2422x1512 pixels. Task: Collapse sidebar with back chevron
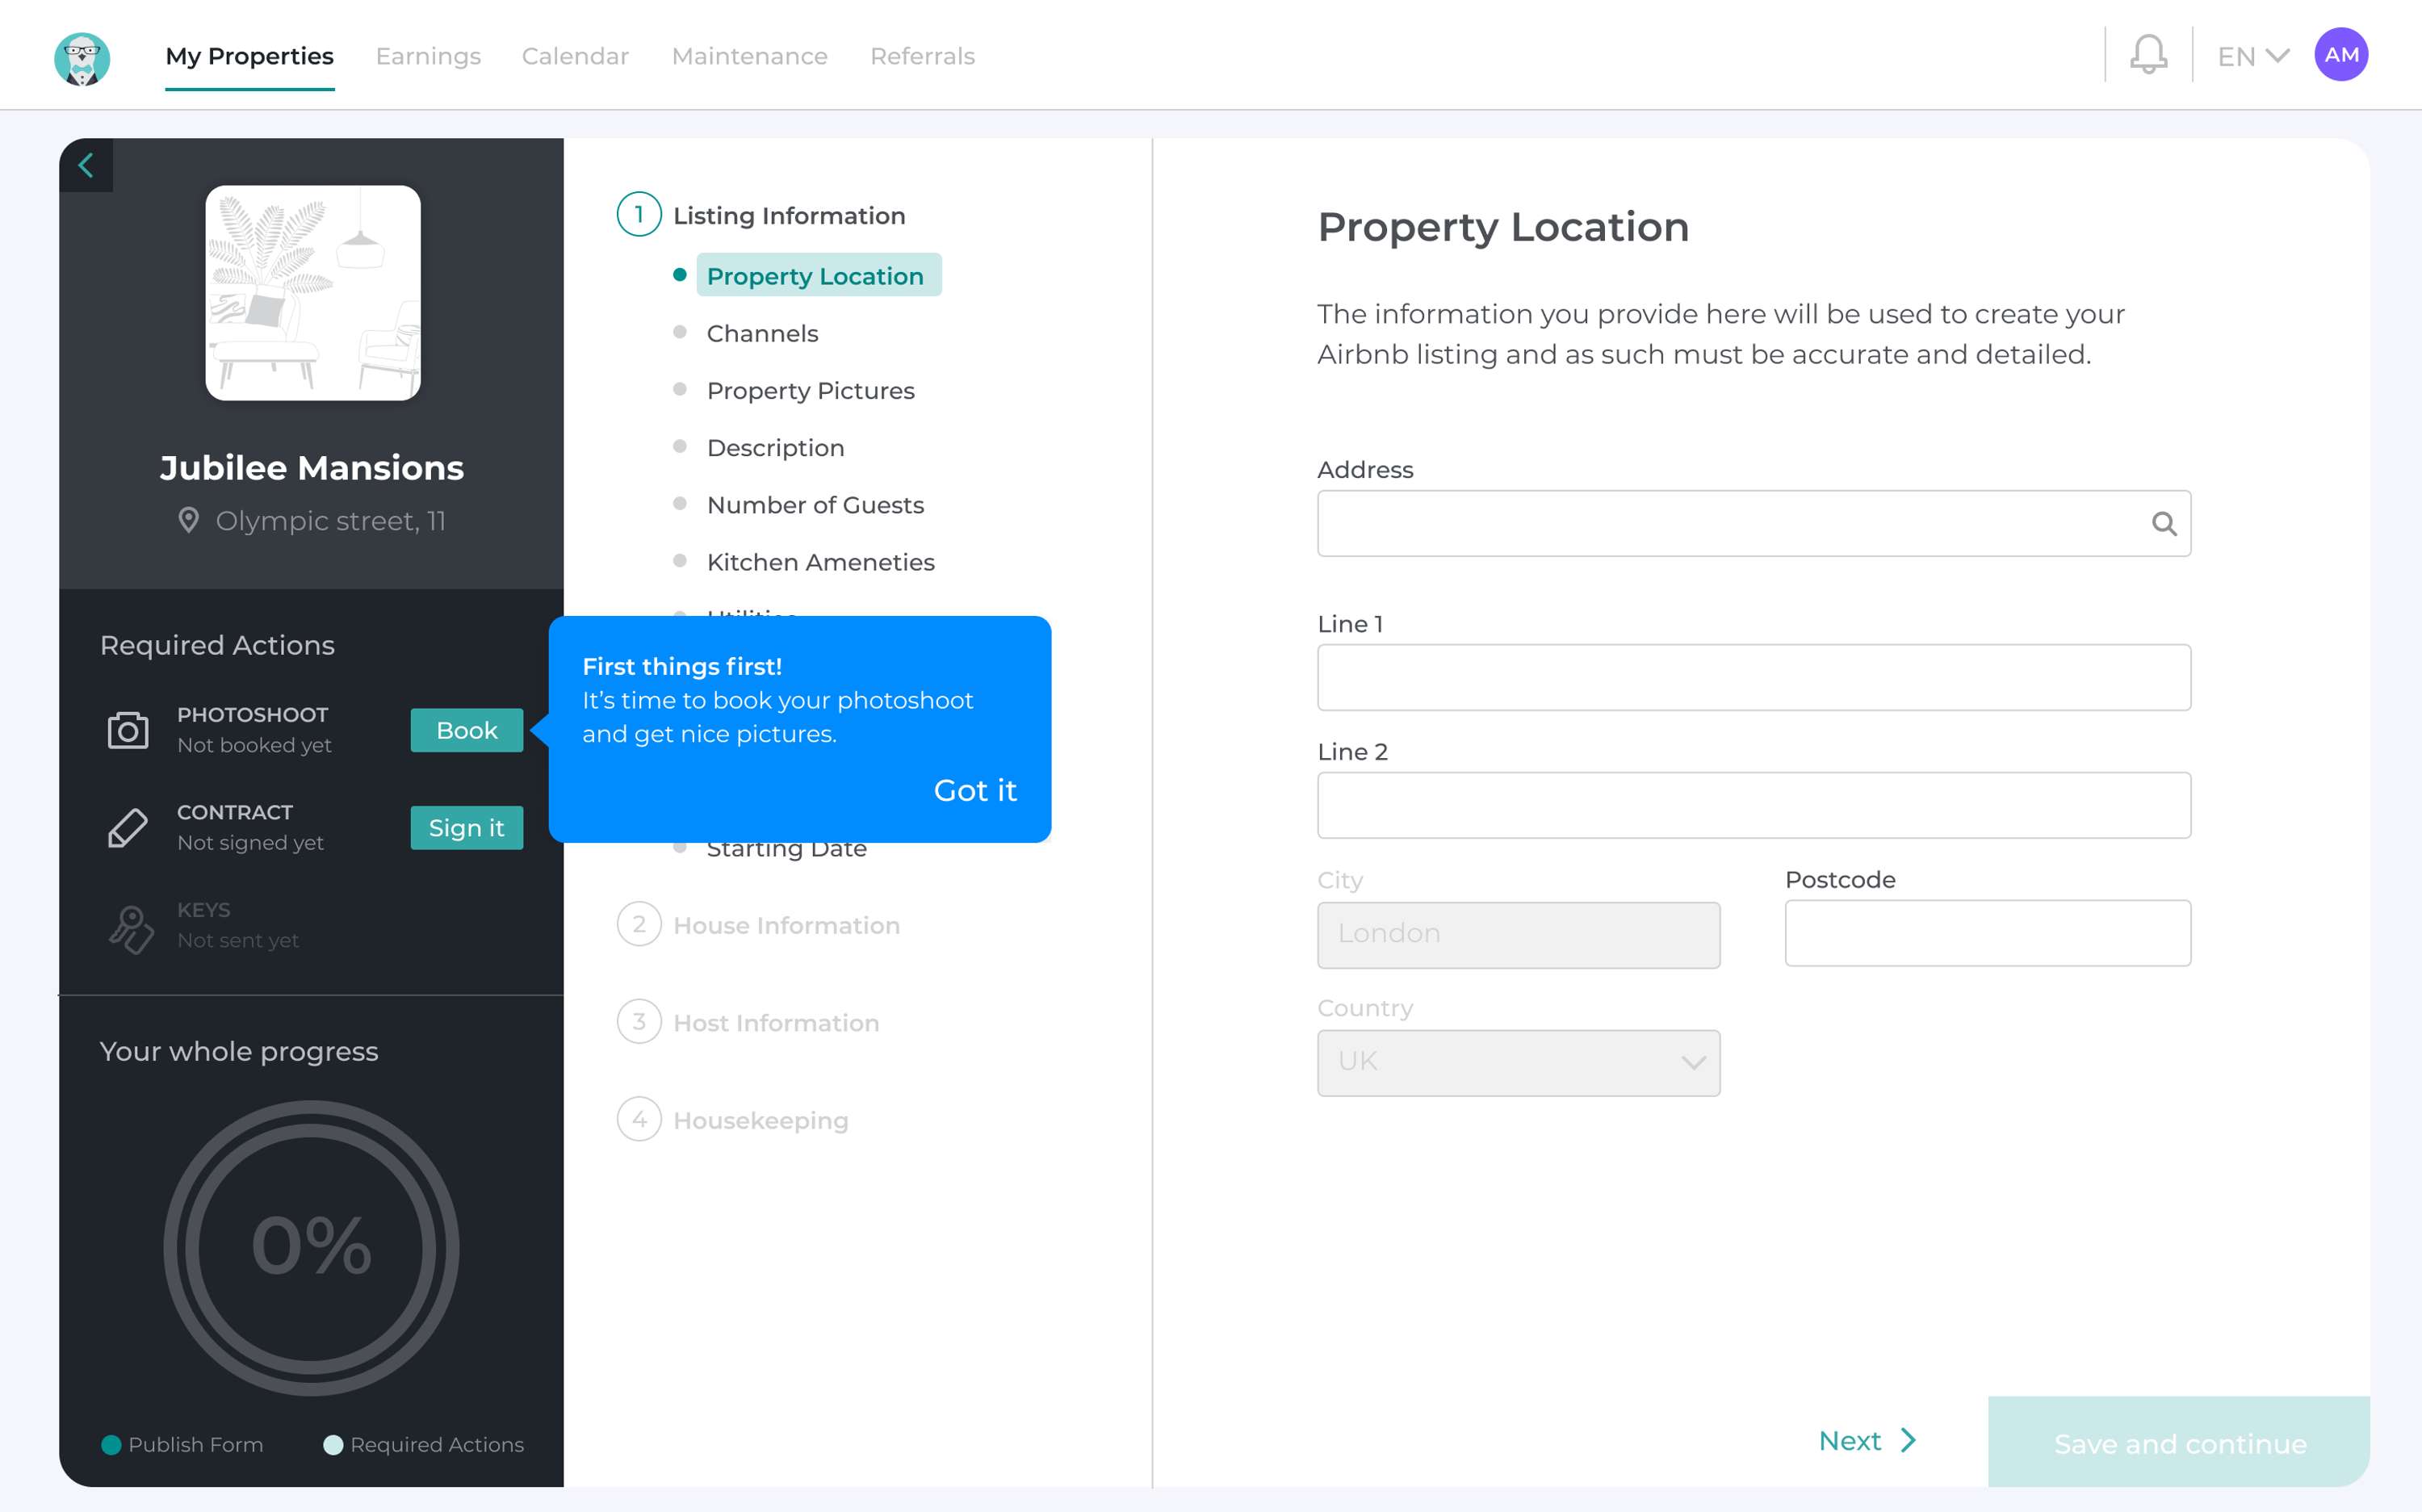pos(86,165)
